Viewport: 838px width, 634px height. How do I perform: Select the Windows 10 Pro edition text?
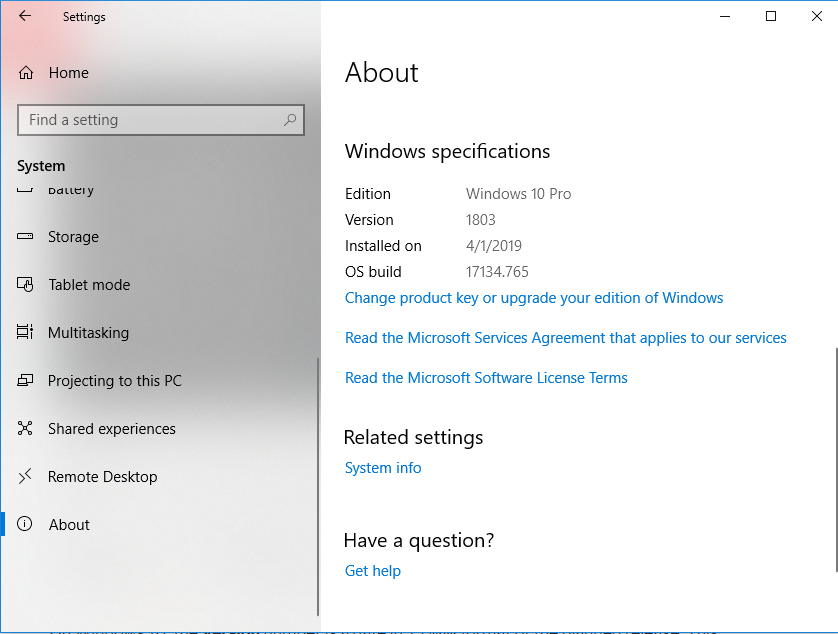518,194
